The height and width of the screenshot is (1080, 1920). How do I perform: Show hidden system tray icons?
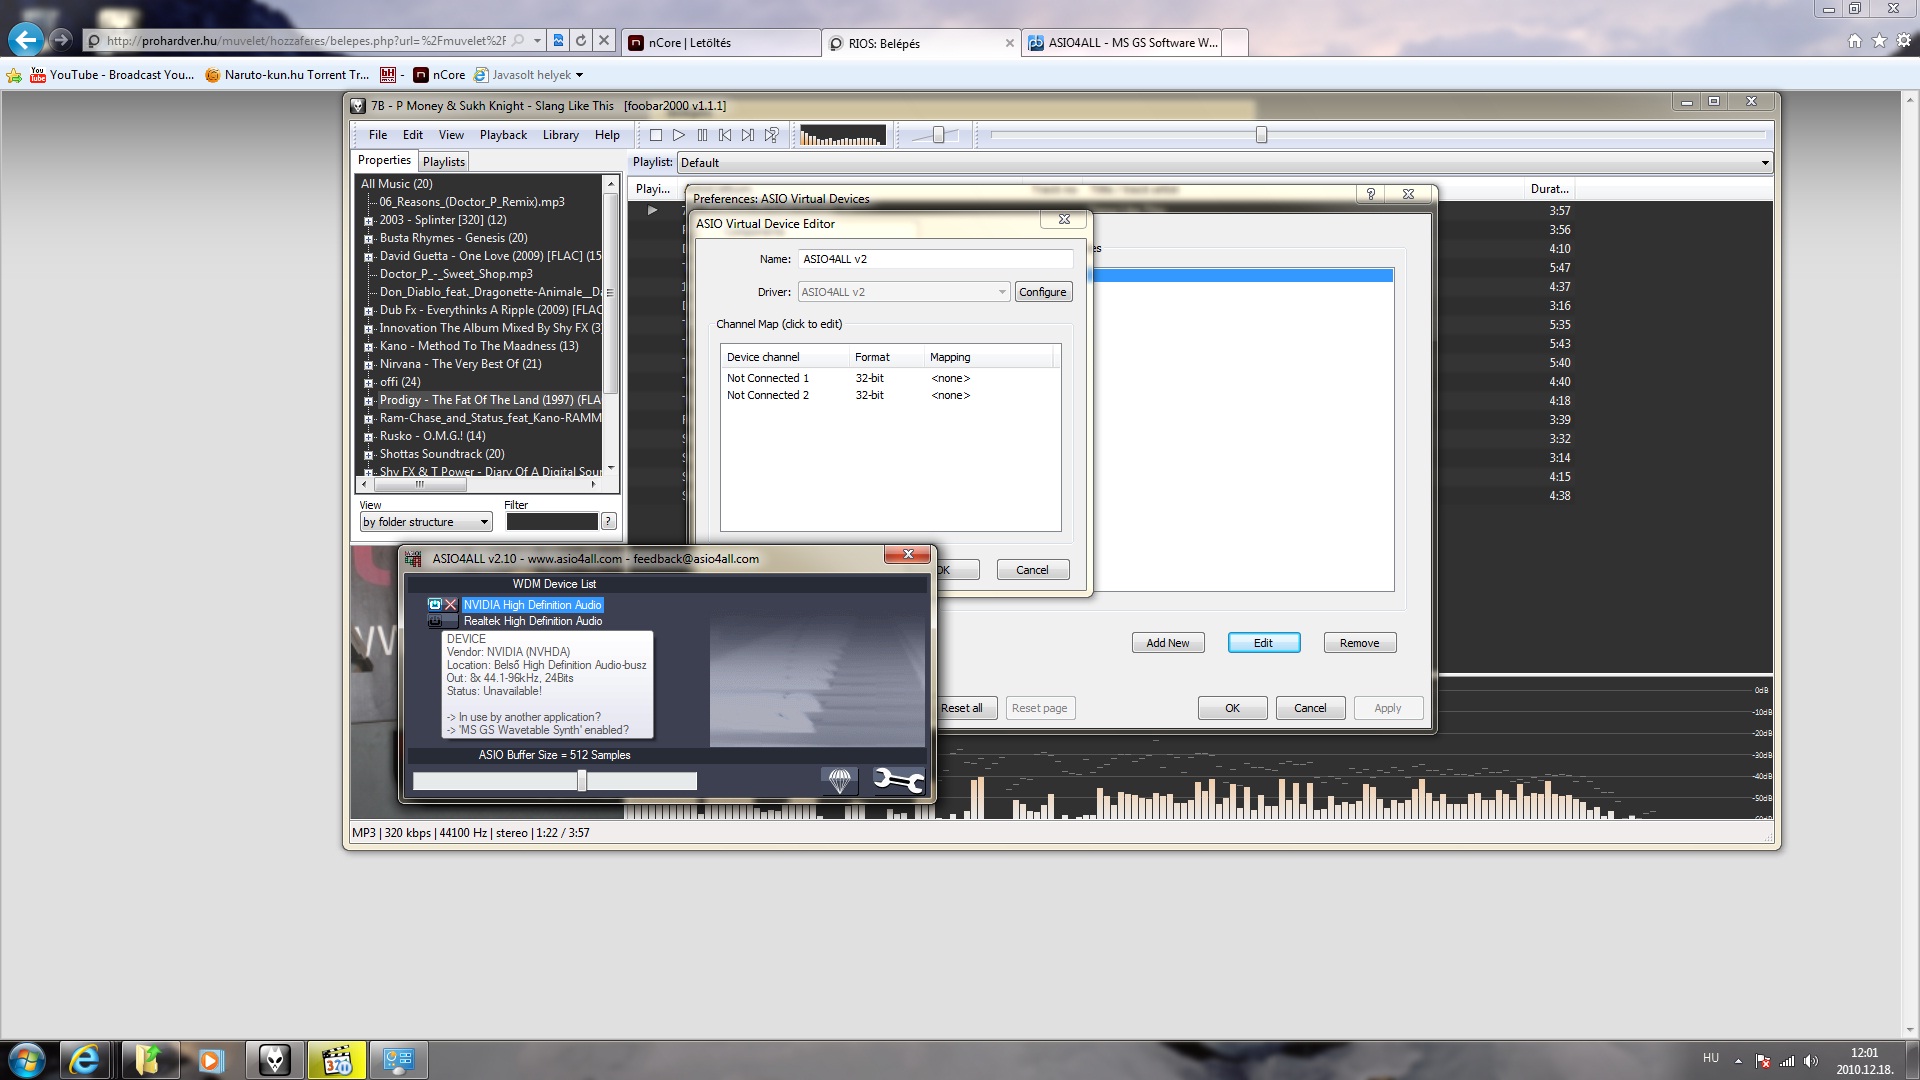click(1738, 1061)
